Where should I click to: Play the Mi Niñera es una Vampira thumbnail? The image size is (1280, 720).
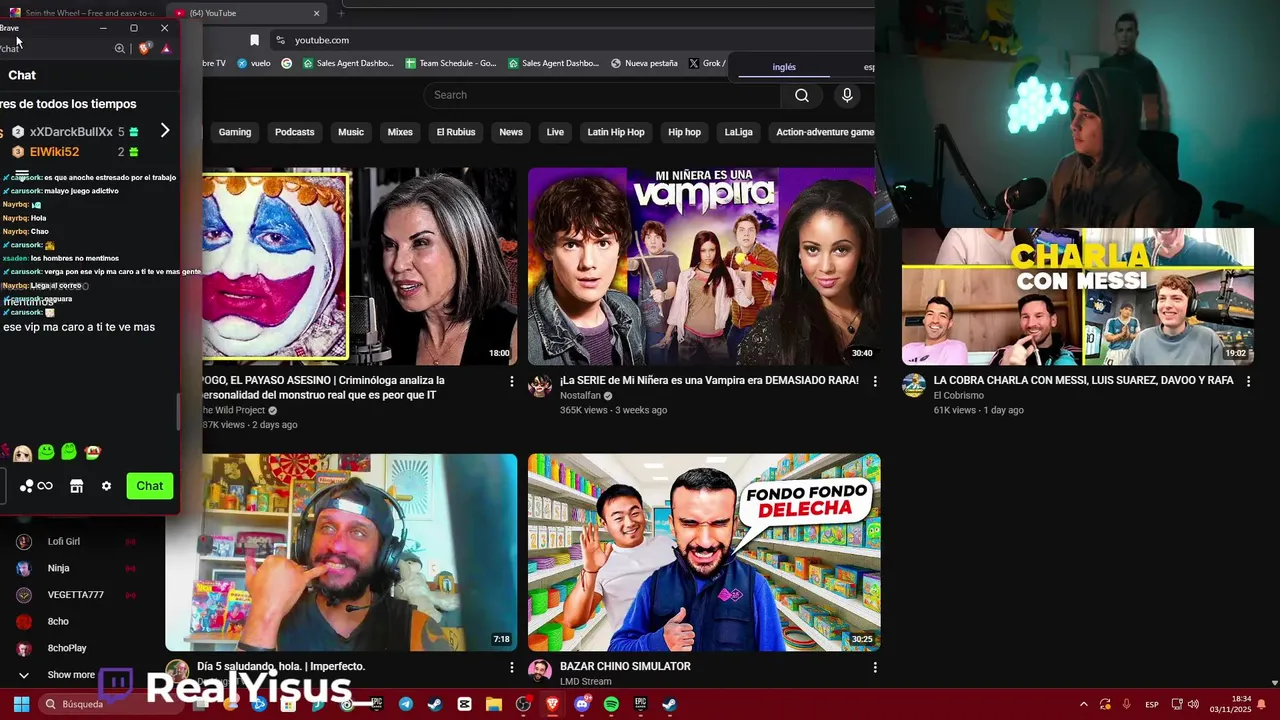(x=704, y=266)
